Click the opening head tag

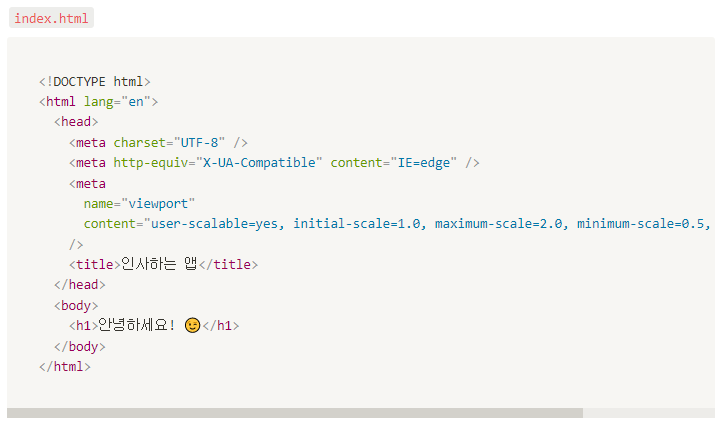pyautogui.click(x=76, y=122)
